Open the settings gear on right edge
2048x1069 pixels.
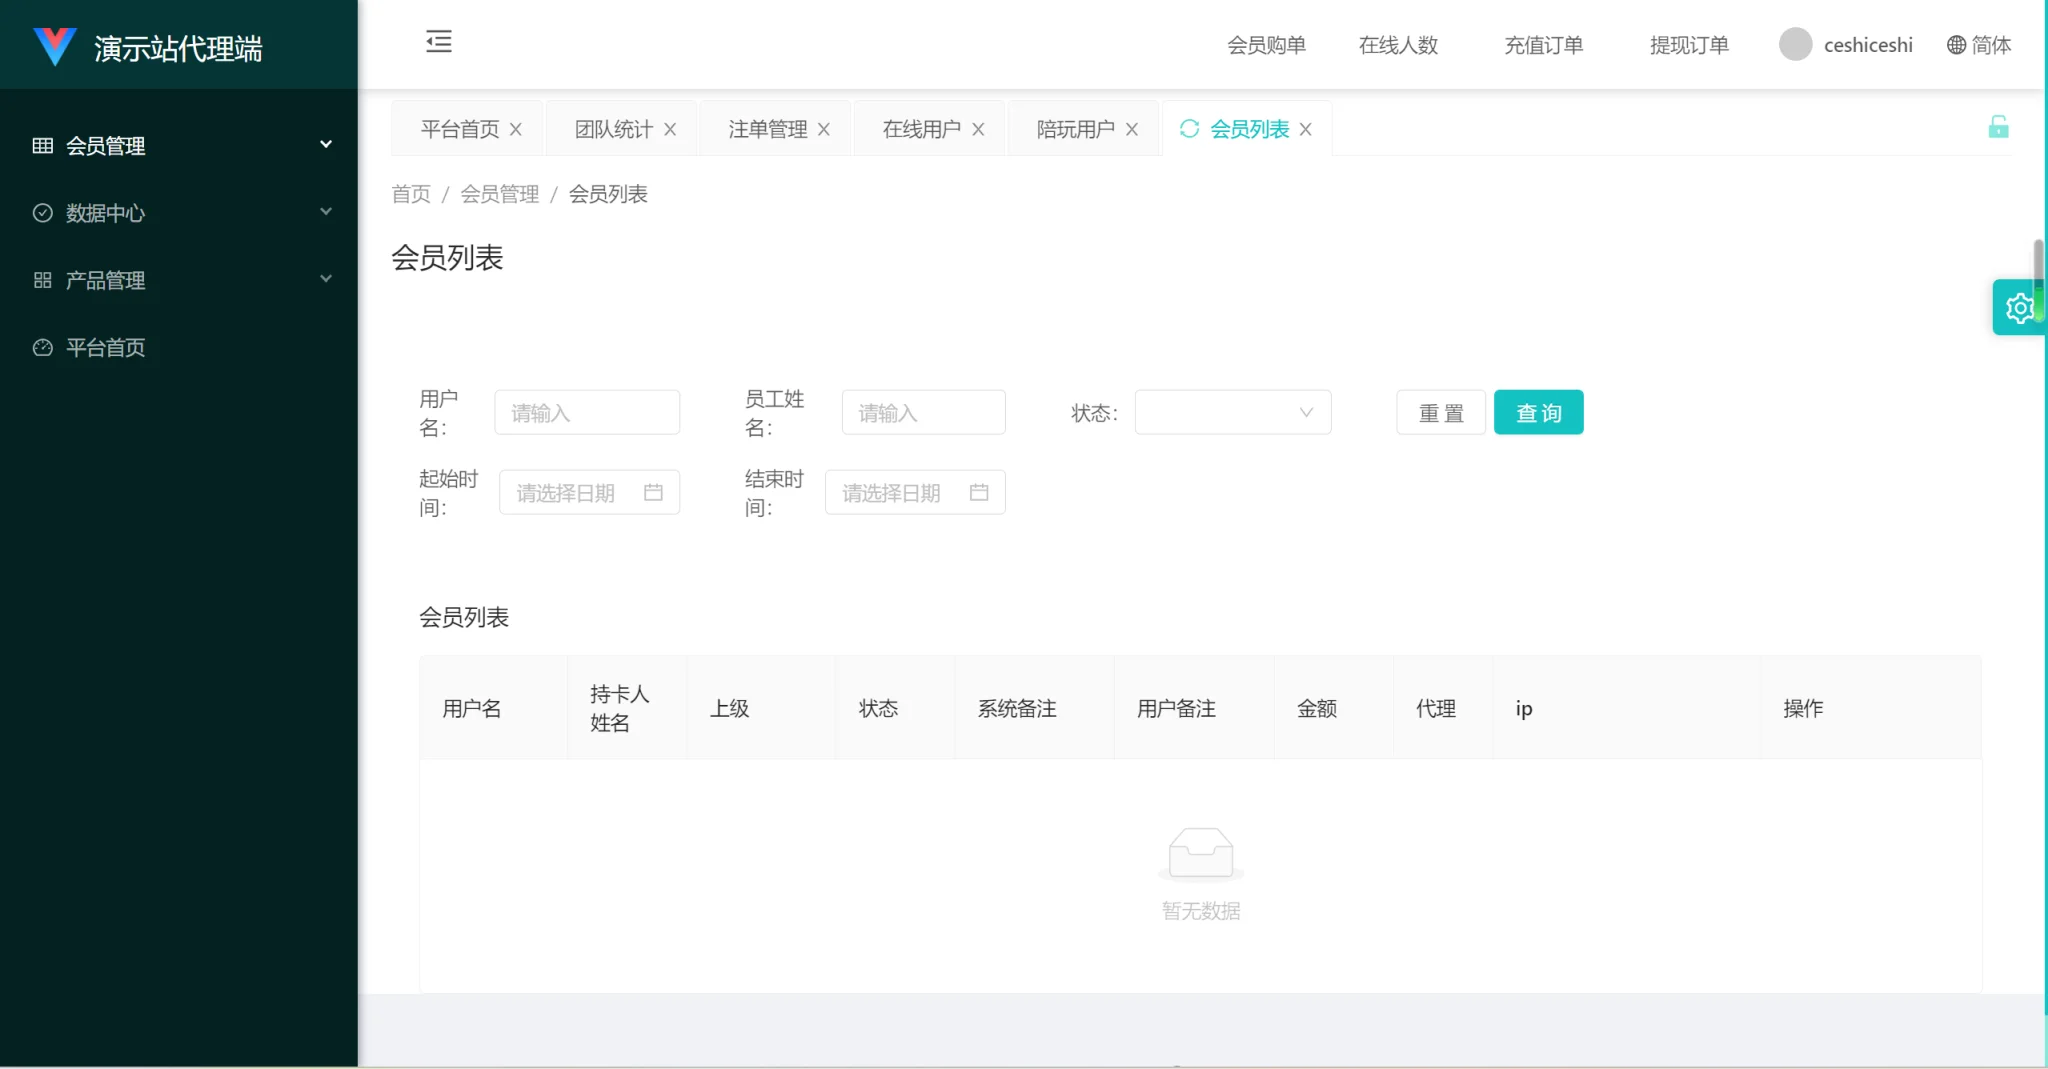(2021, 307)
